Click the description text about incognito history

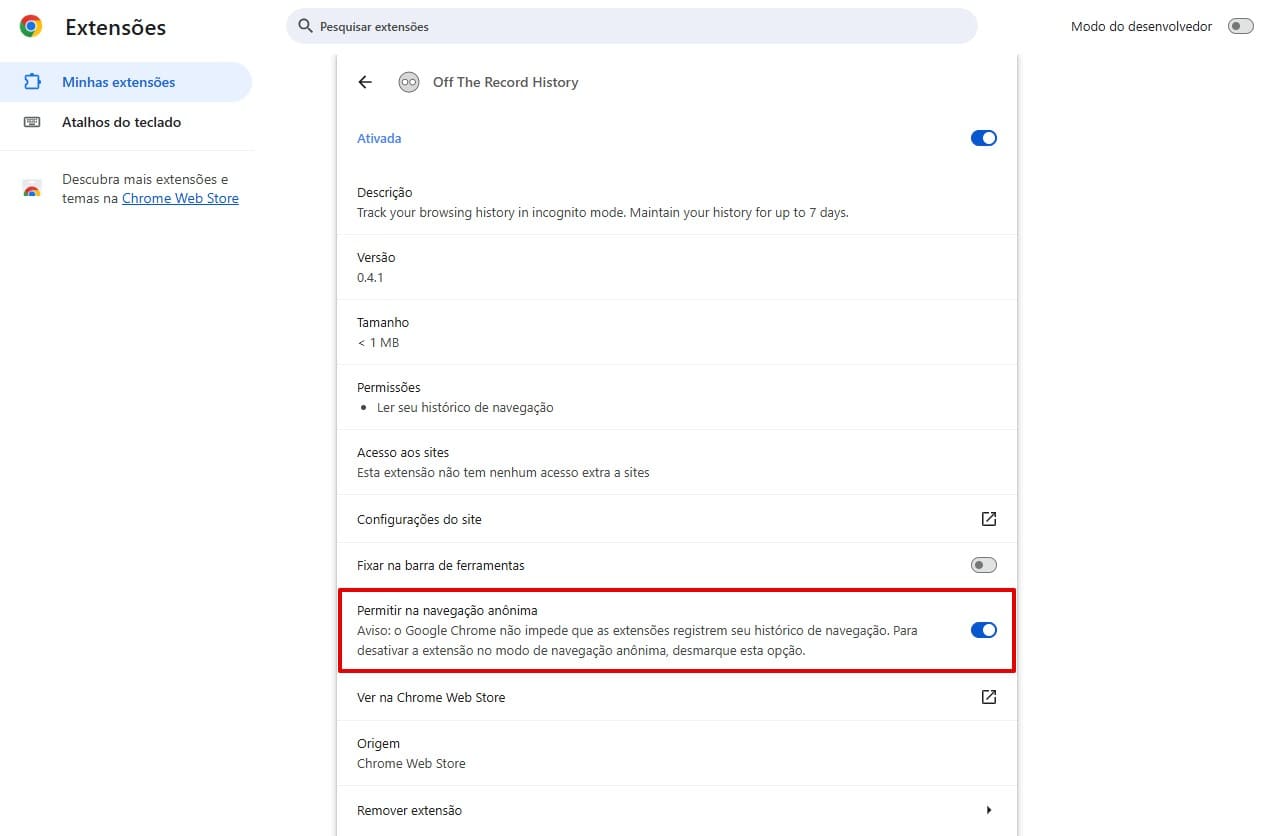pyautogui.click(x=603, y=212)
